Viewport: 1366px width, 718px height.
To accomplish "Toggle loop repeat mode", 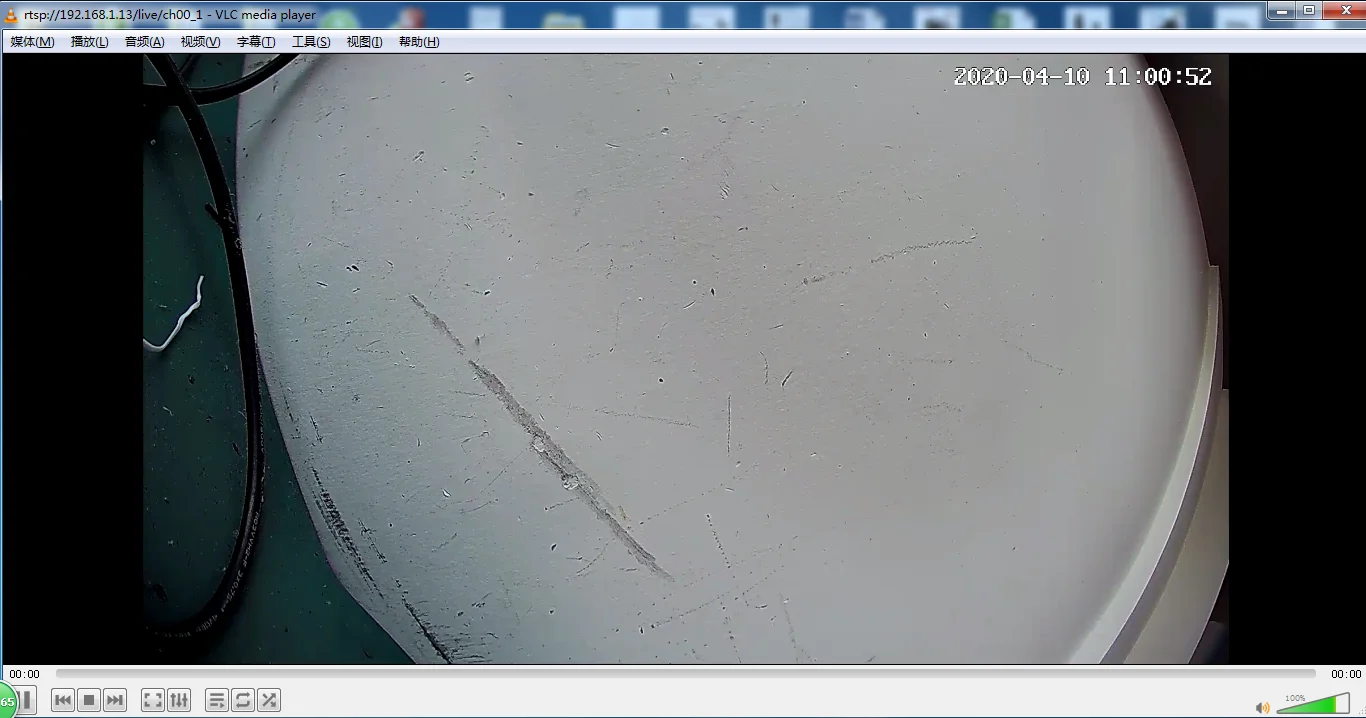I will pos(243,700).
